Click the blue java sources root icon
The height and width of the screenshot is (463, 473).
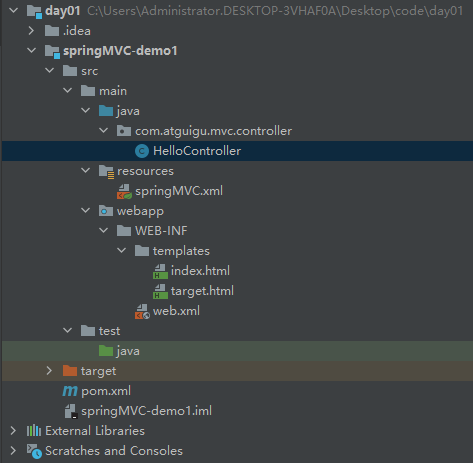pyautogui.click(x=106, y=111)
